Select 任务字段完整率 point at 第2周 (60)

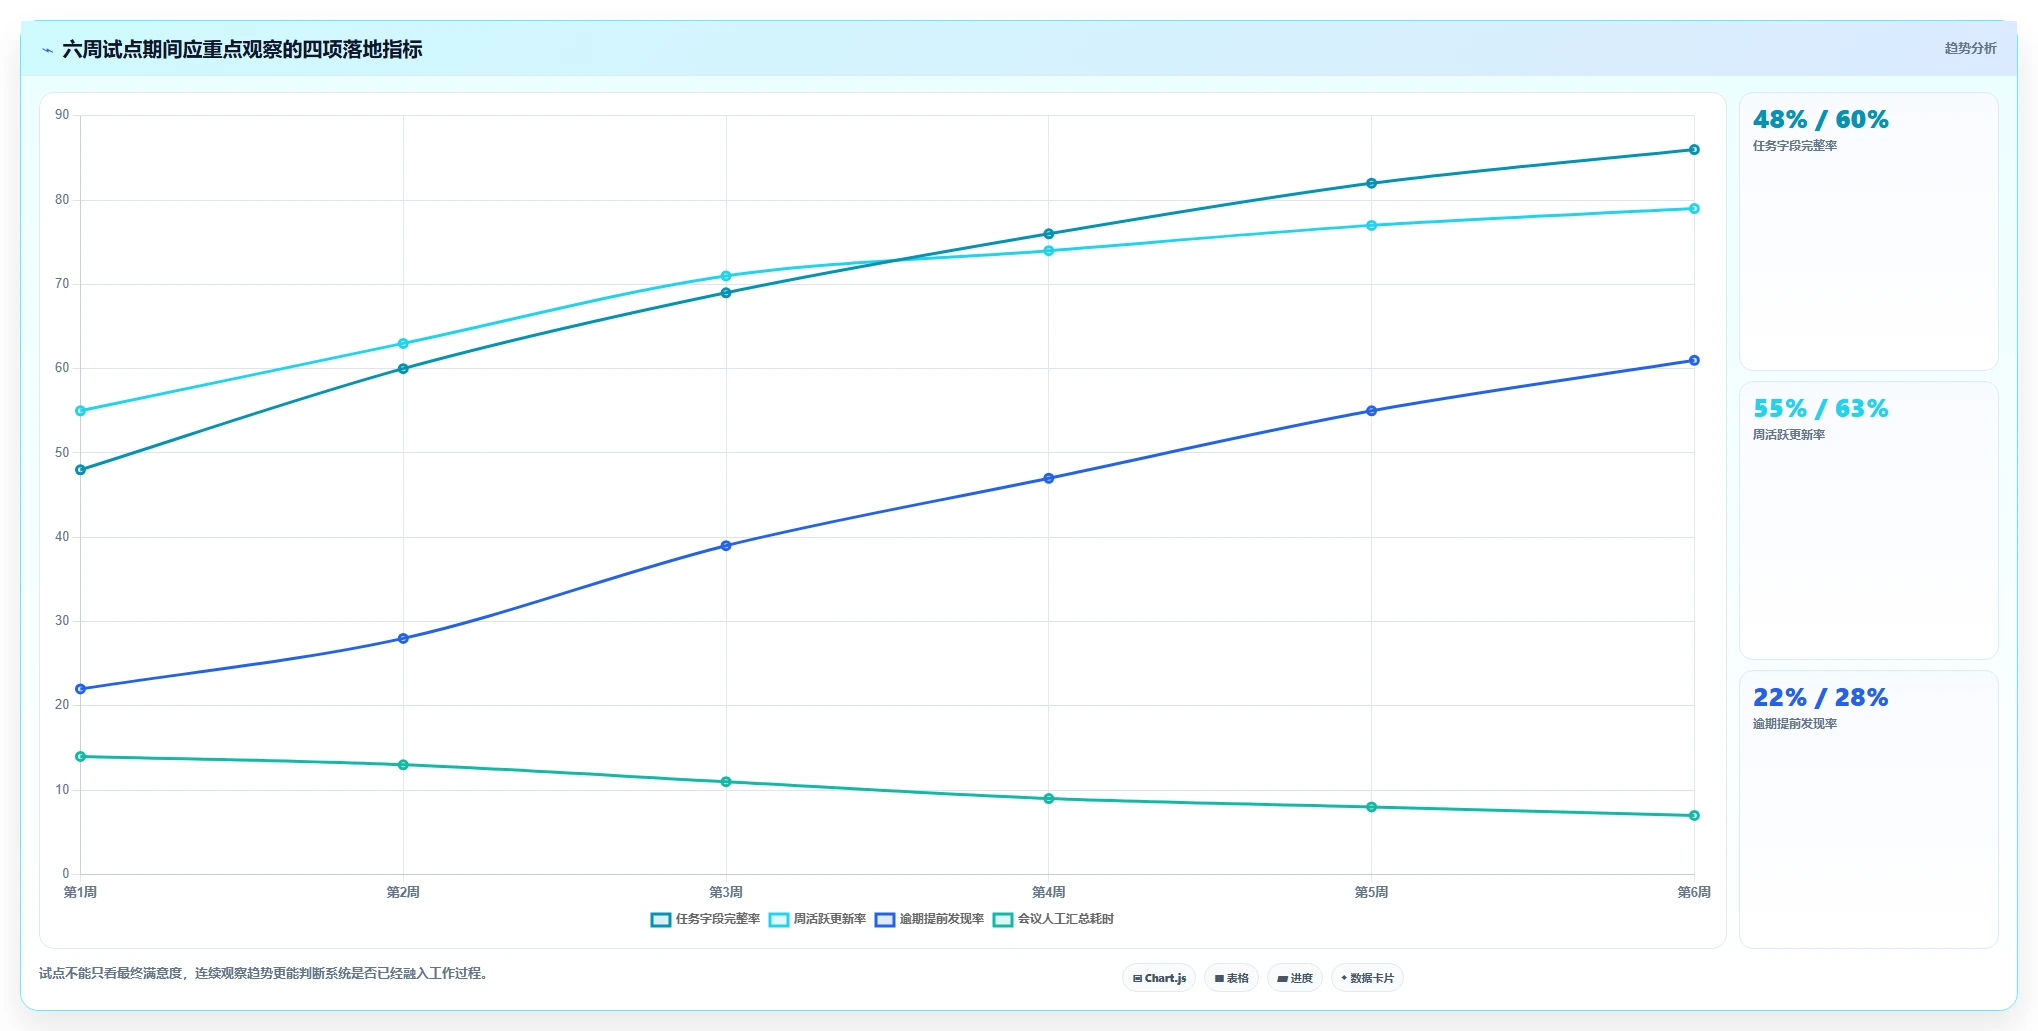[x=403, y=369]
